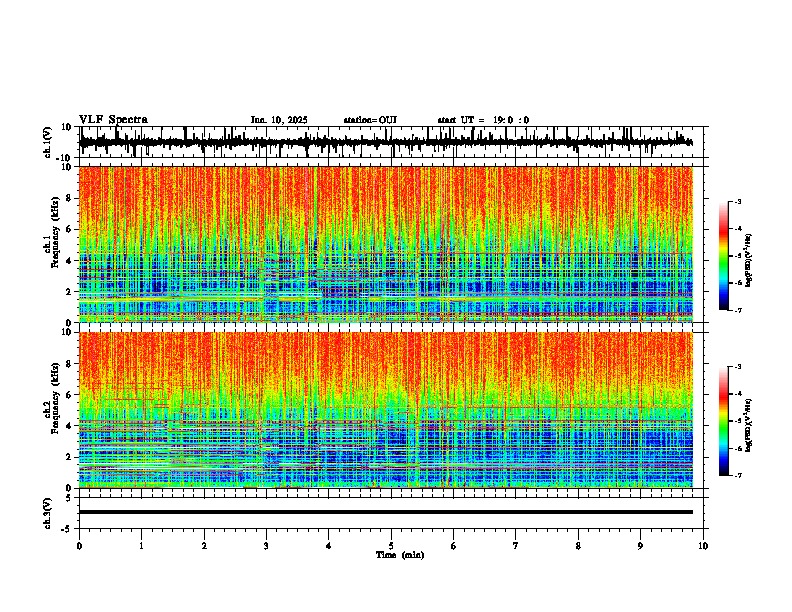Click the "VLF Spectra" plot title
Viewport: 792px width, 612px height.
tap(113, 120)
